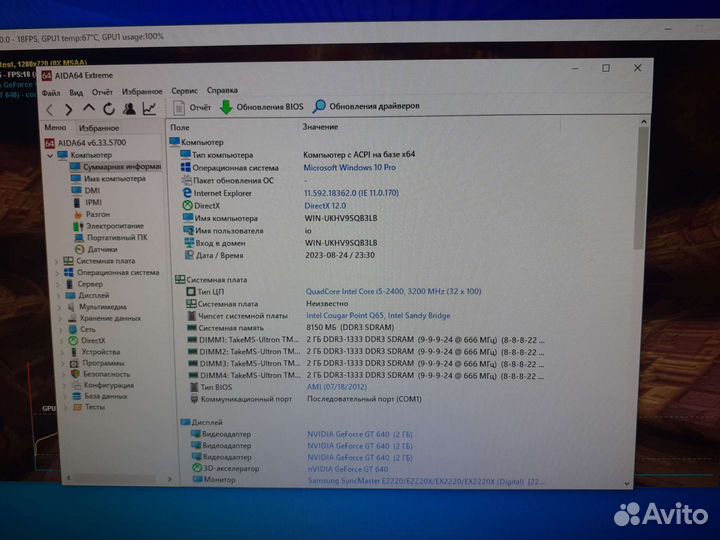The height and width of the screenshot is (540, 720).
Task: Click right scroll arrow under sidebar tree
Action: [x=169, y=479]
